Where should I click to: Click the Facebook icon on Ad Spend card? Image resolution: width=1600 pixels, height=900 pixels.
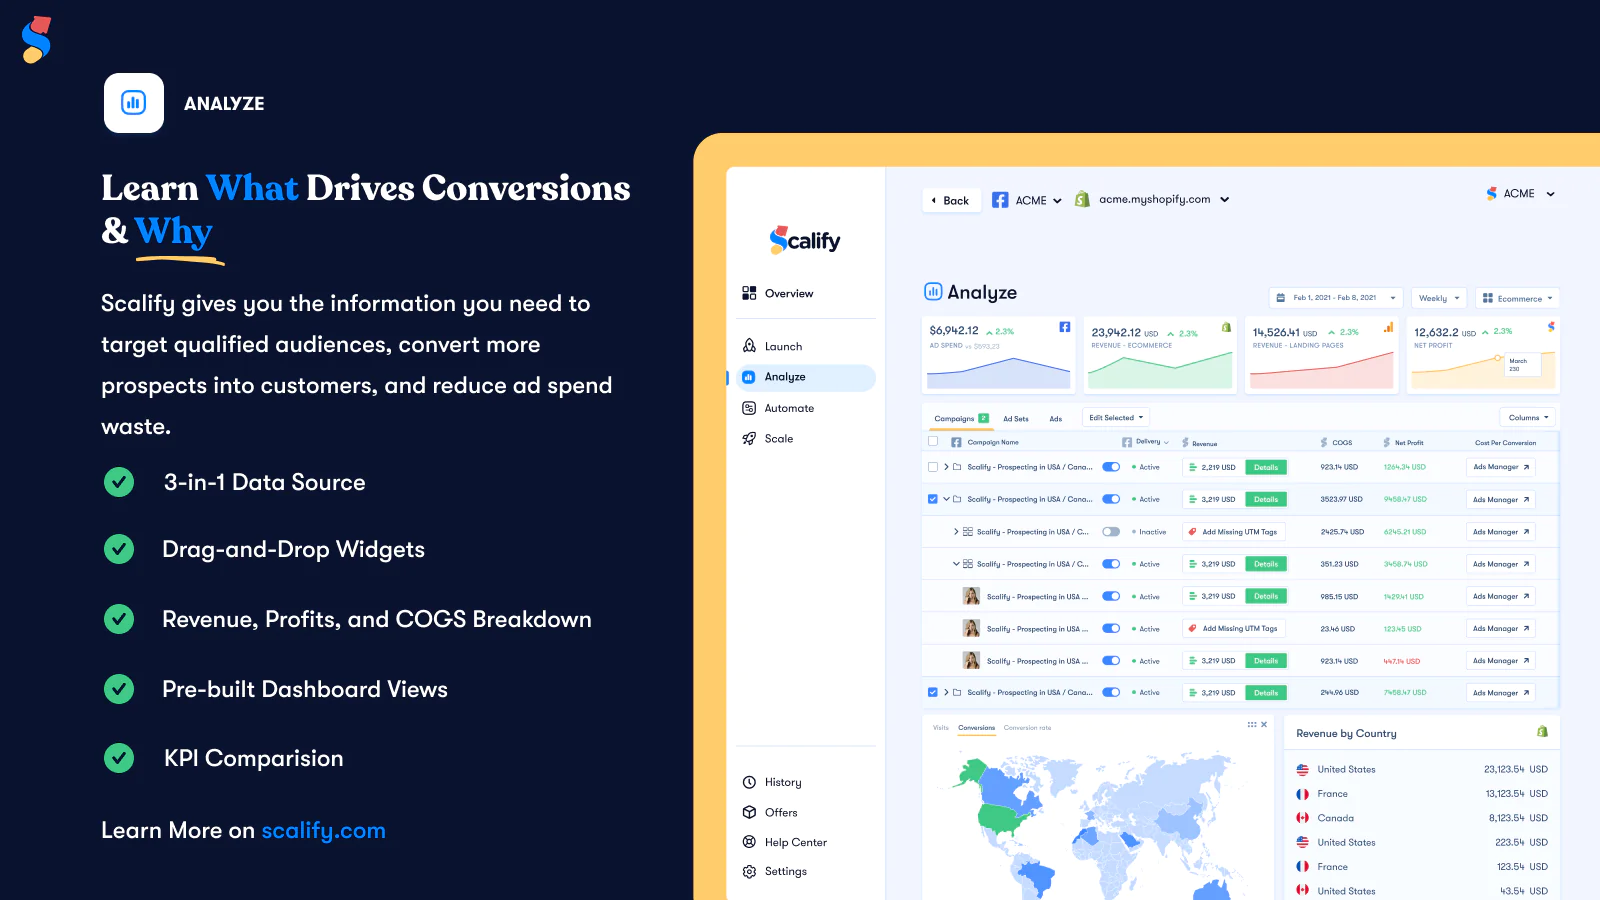click(1065, 327)
